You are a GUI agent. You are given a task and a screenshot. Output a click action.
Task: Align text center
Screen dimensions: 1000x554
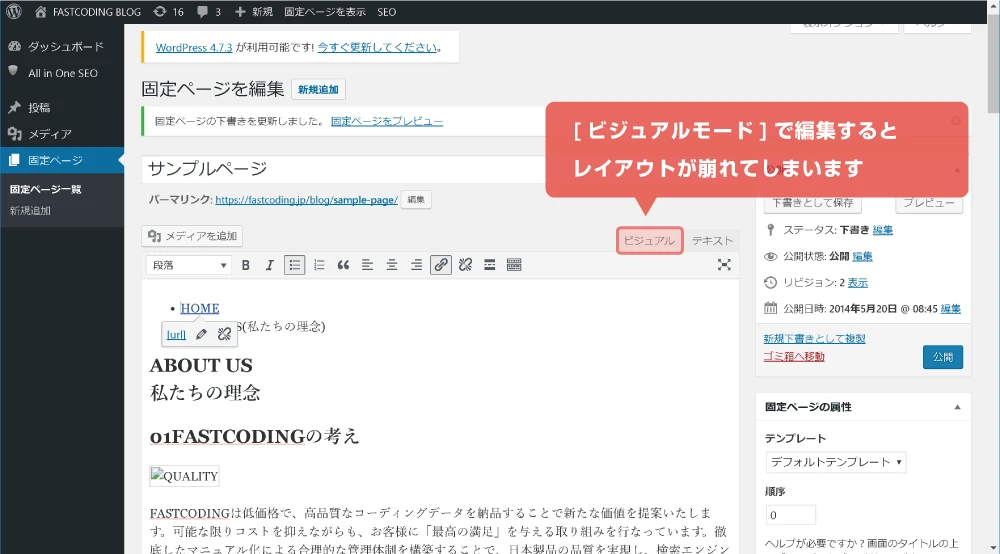[x=392, y=265]
